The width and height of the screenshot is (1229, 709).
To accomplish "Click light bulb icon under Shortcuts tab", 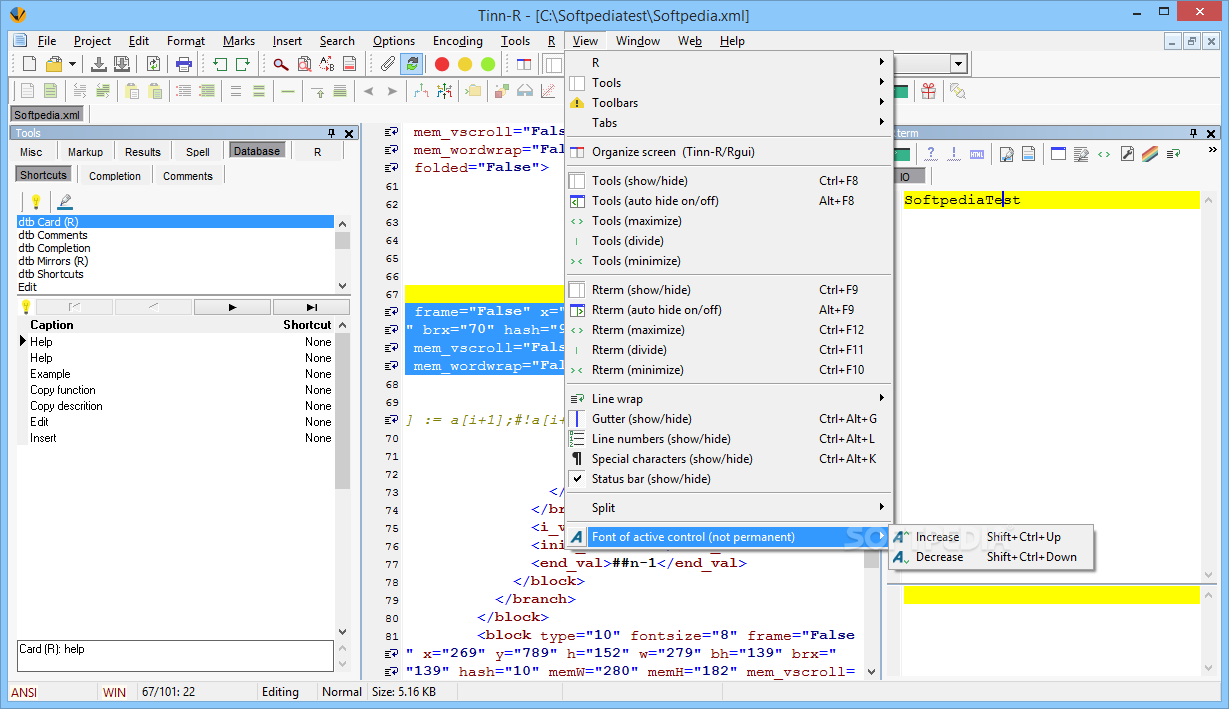I will point(35,201).
